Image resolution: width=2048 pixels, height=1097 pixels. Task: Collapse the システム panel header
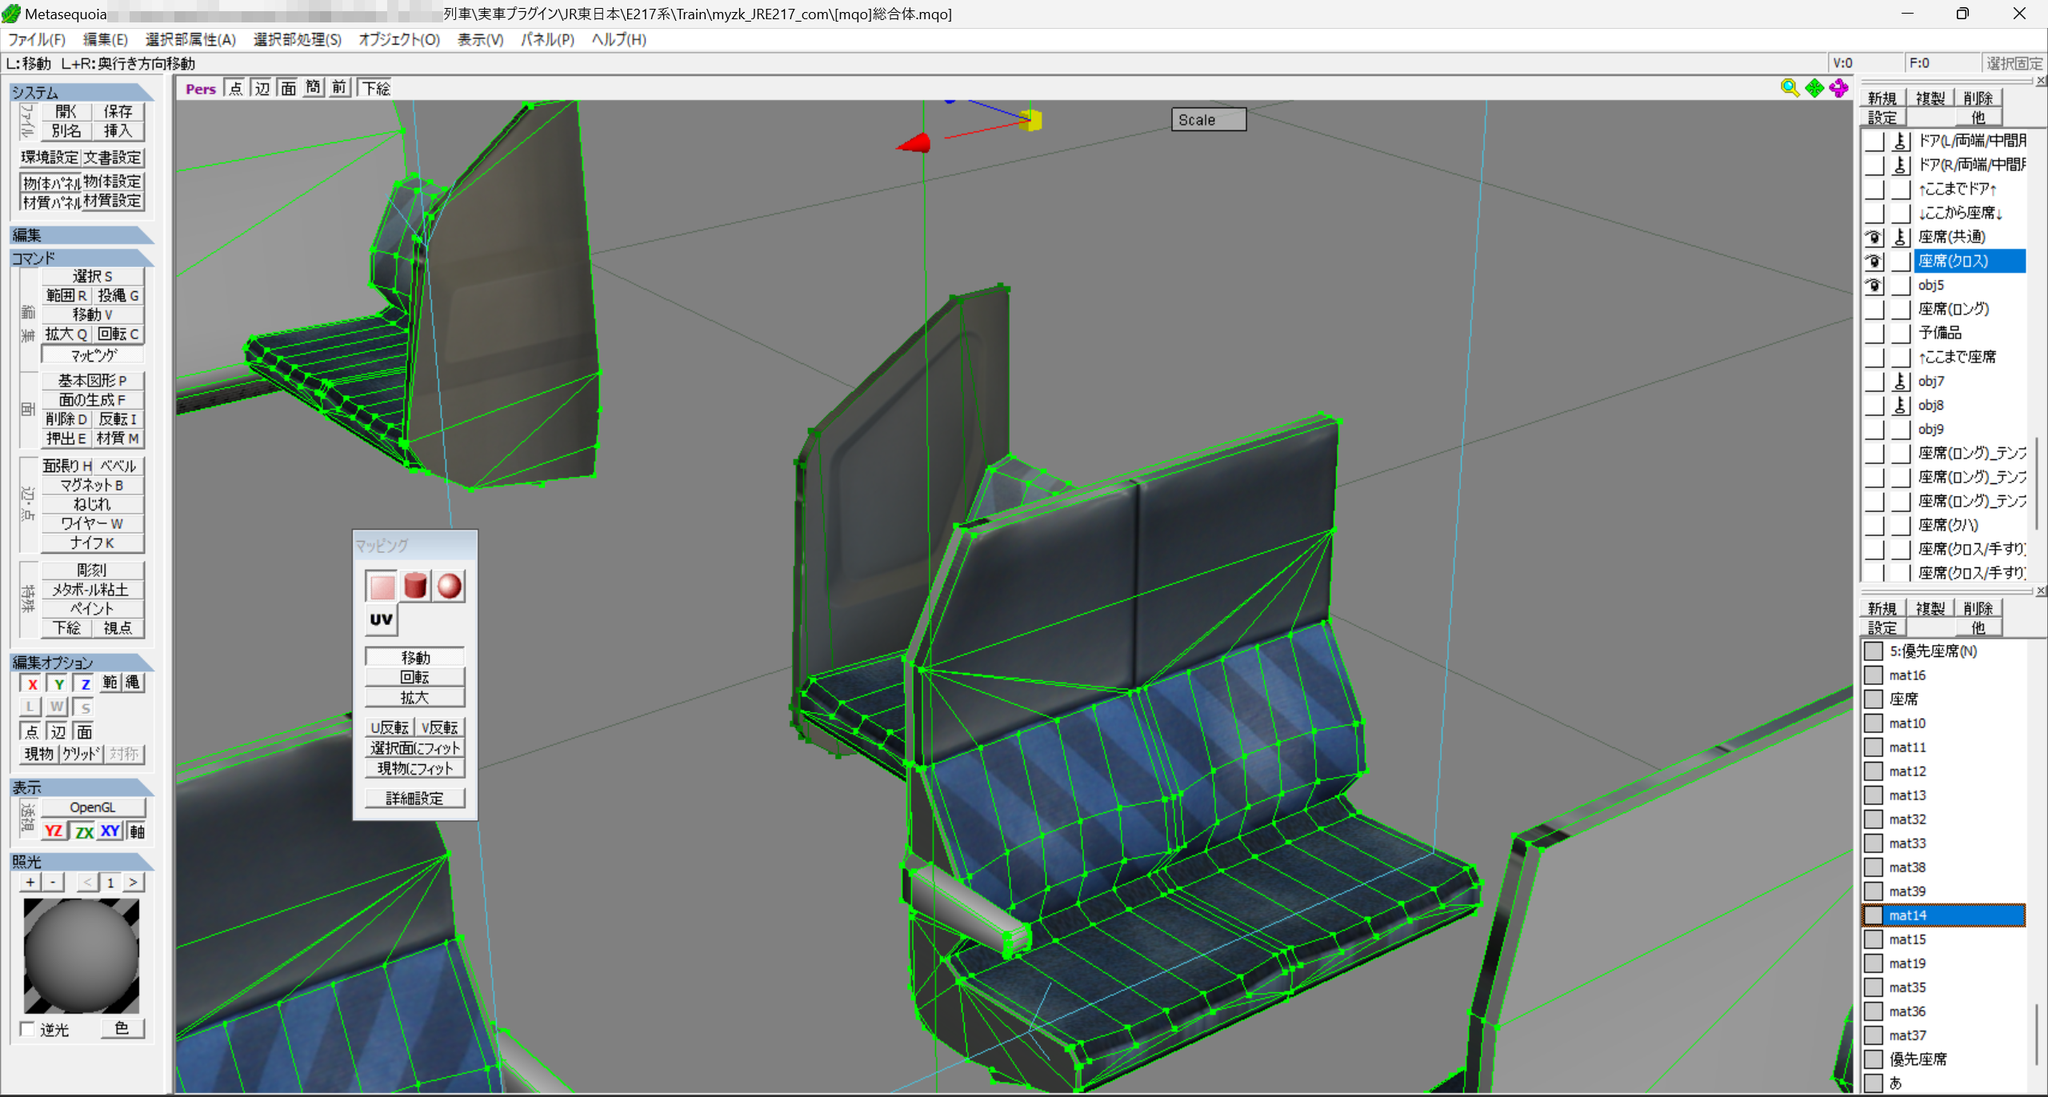82,92
